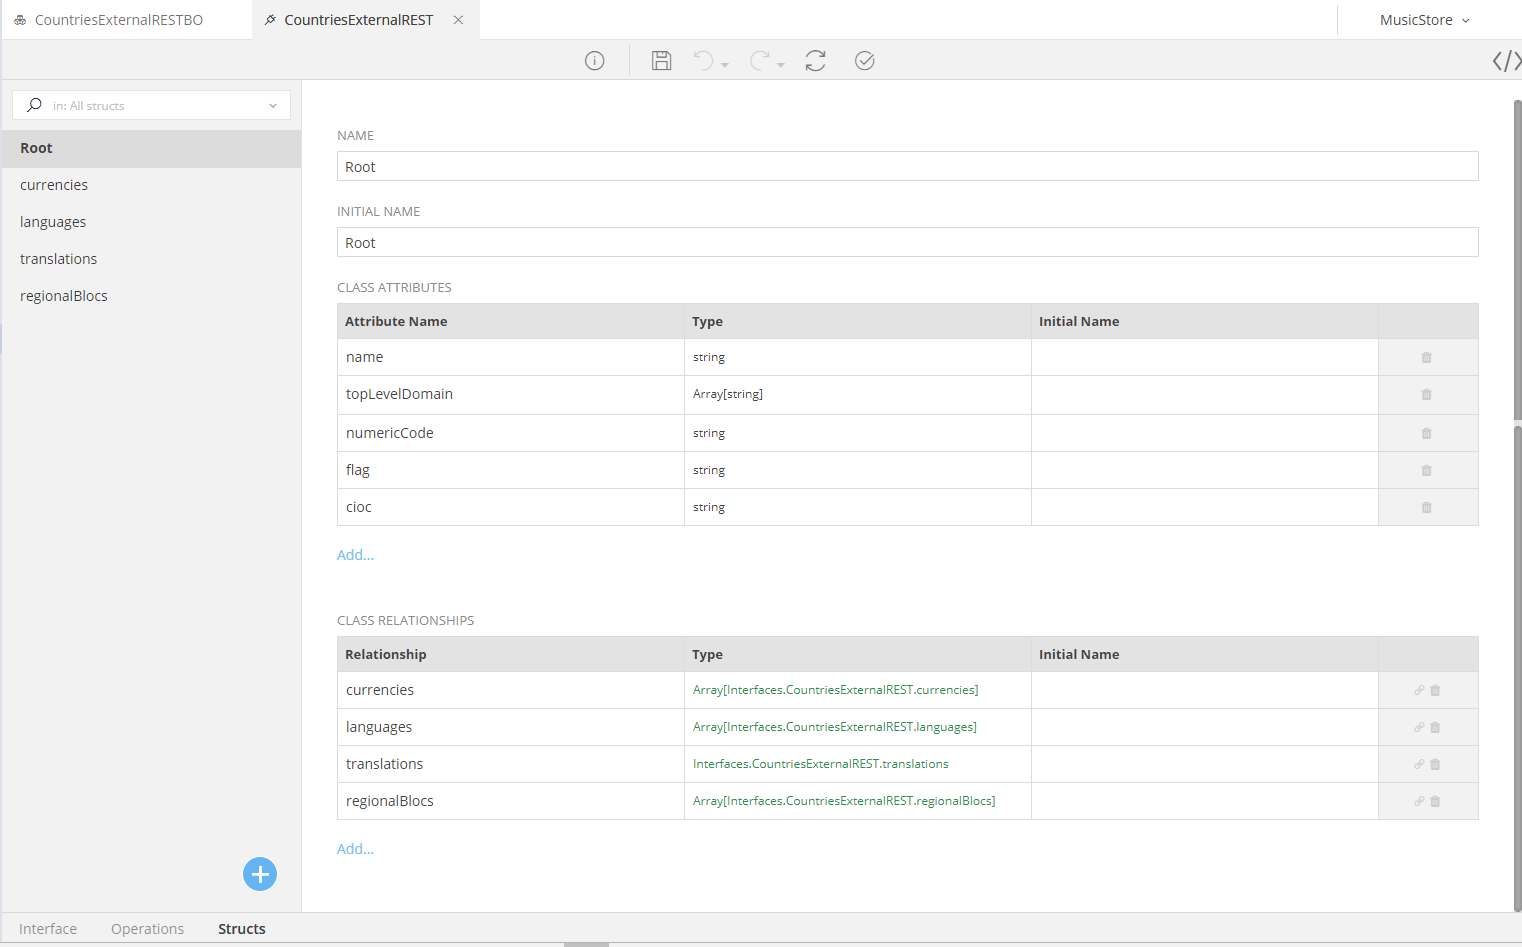Screen dimensions: 1522x947
Task: Open the CountriesExternalRESTBO tab
Action: tap(118, 20)
